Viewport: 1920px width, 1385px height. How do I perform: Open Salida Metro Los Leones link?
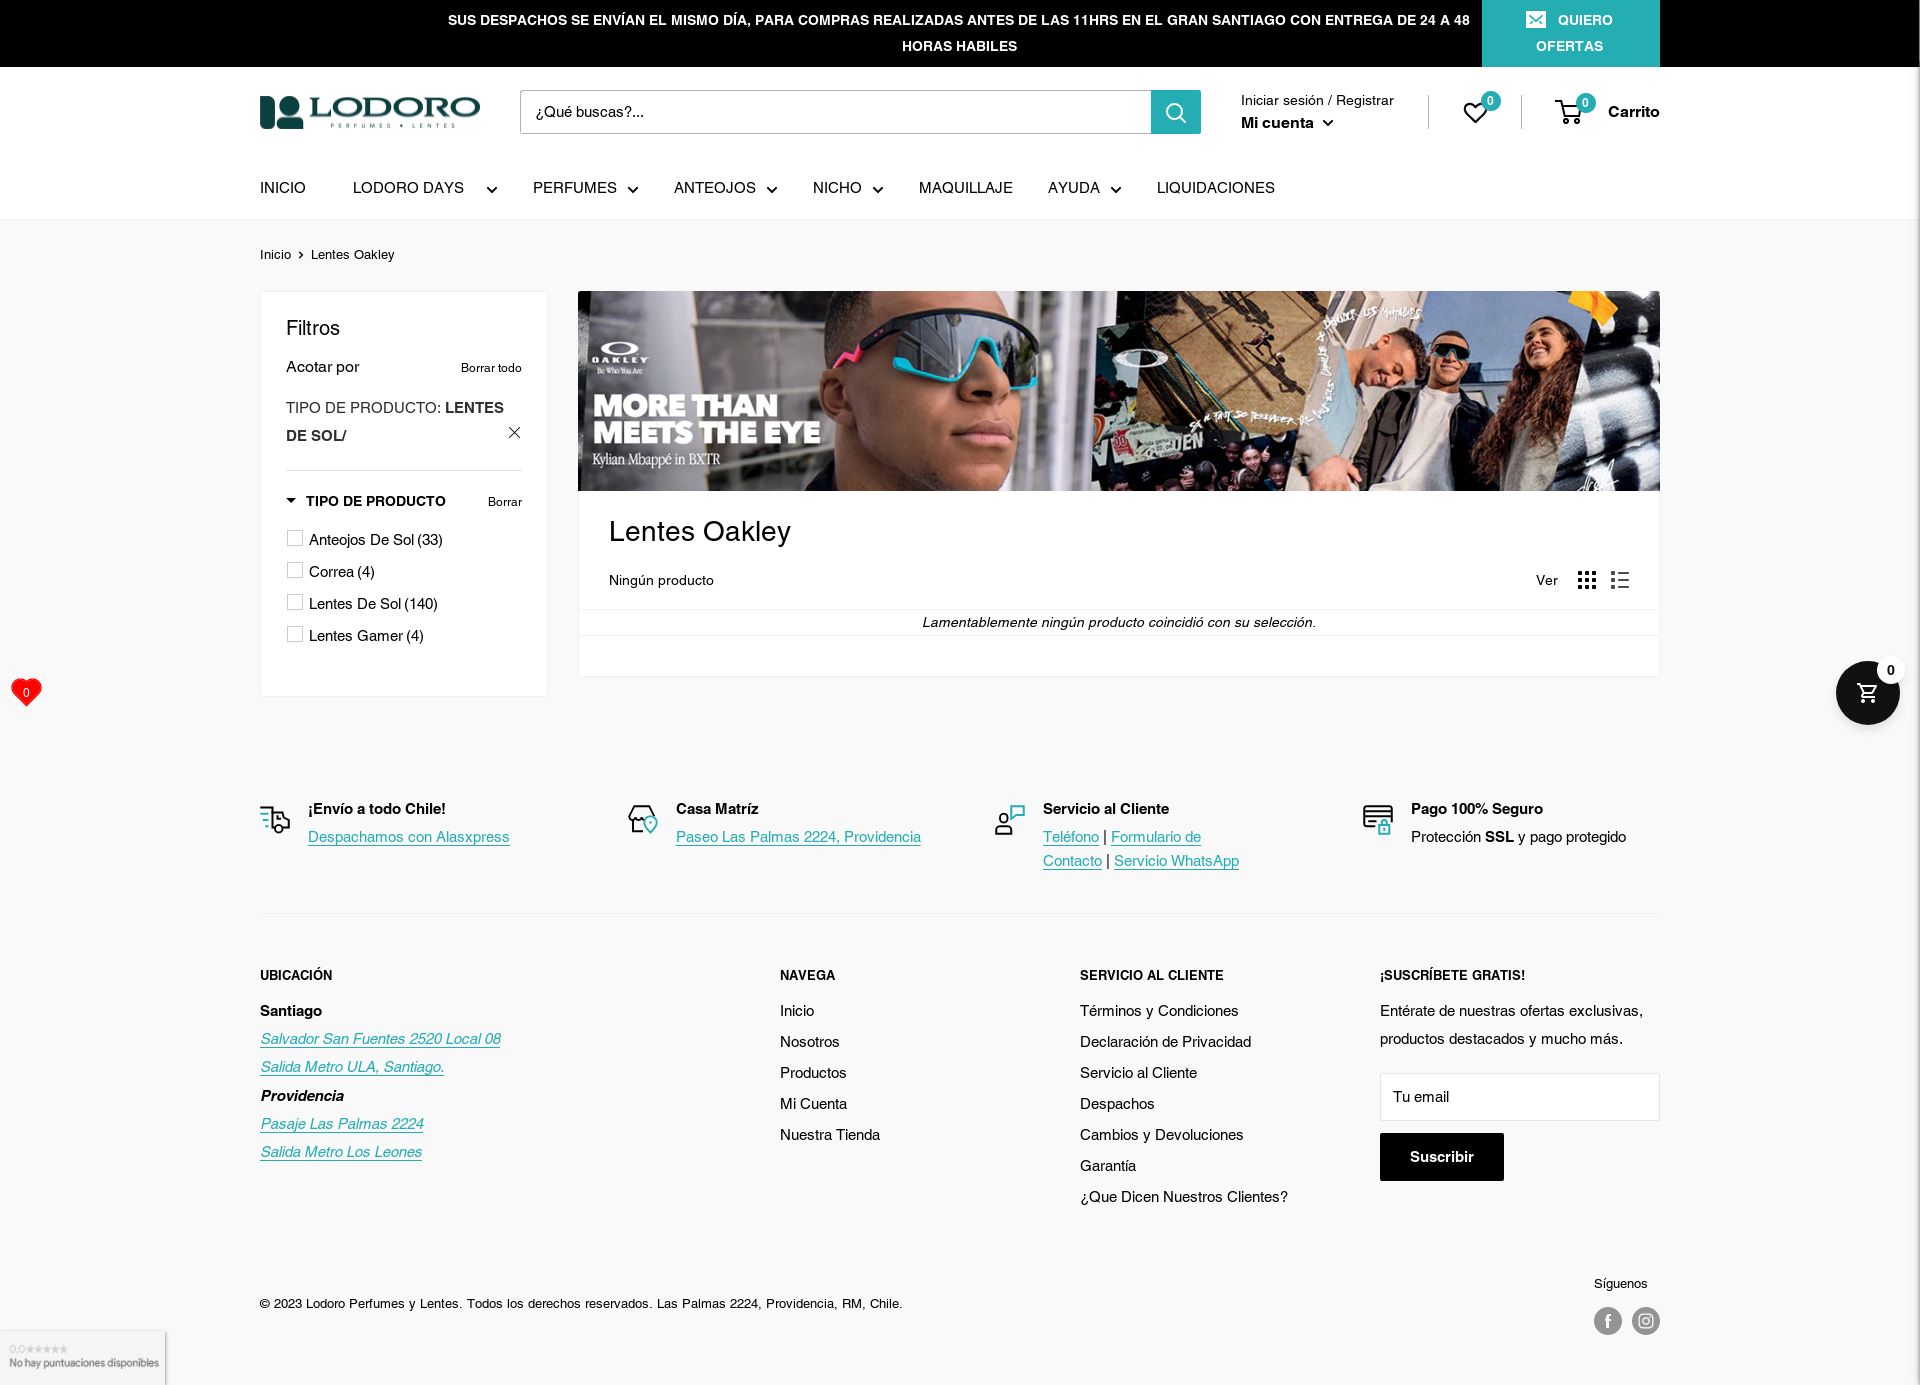point(341,1152)
